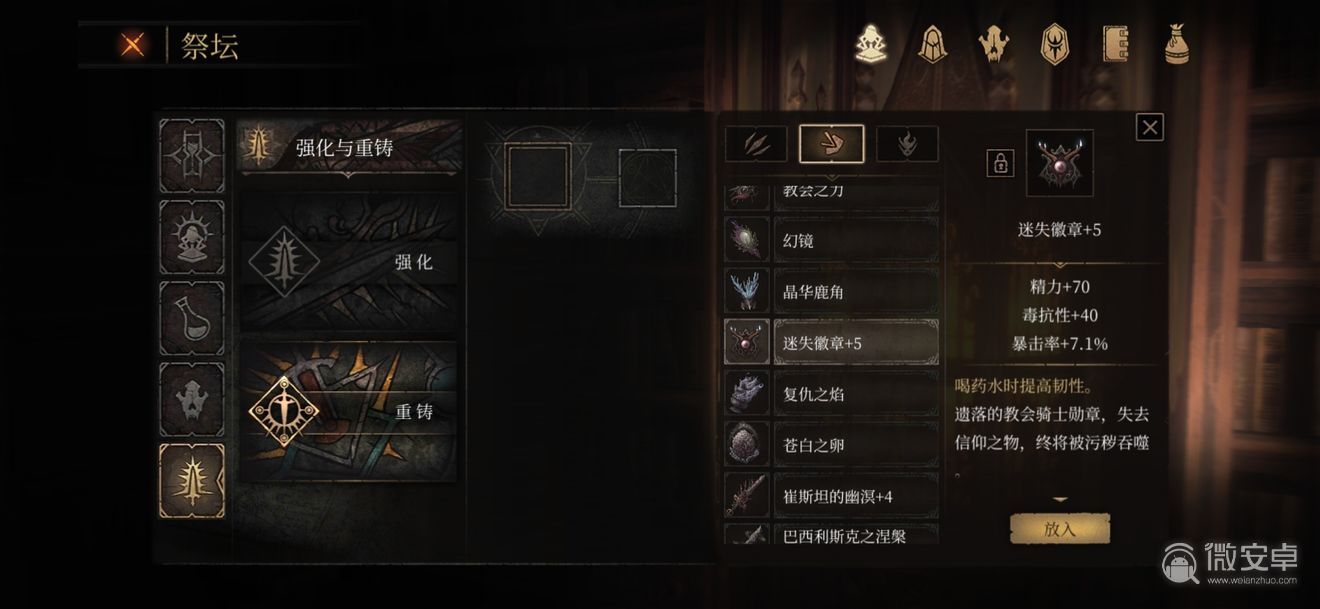Choose the 重铸 reforge option
Screen dimensions: 1320x609
pyautogui.click(x=350, y=411)
